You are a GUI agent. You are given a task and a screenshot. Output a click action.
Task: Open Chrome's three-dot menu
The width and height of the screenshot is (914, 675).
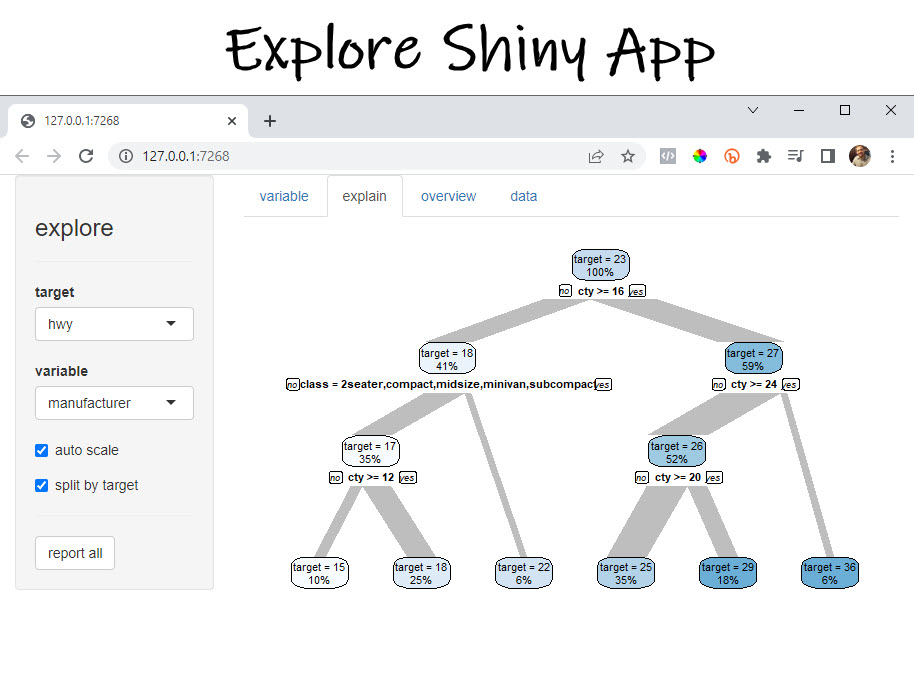click(893, 156)
